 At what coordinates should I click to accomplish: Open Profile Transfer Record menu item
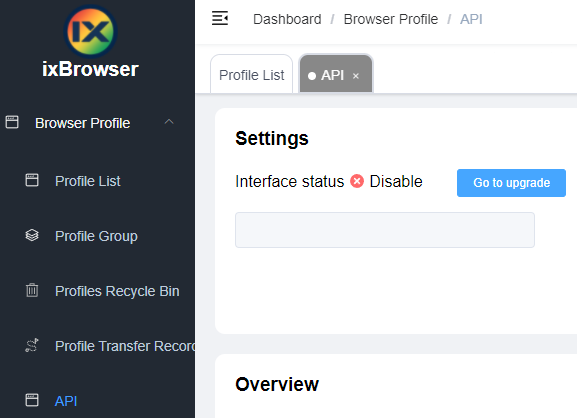[x=125, y=346]
